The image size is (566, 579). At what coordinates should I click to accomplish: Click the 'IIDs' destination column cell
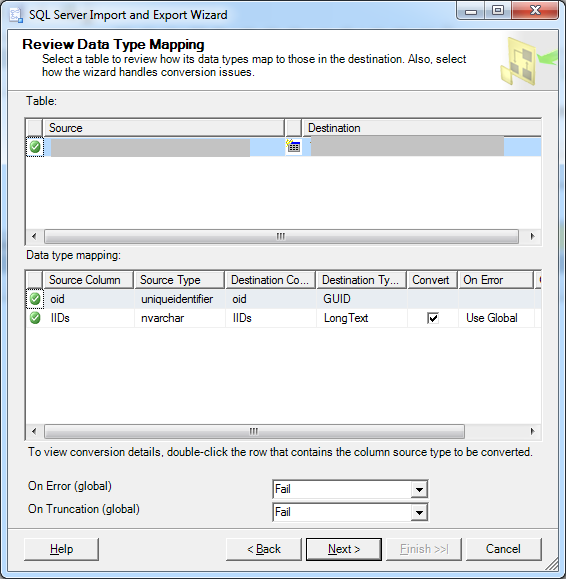tap(271, 318)
